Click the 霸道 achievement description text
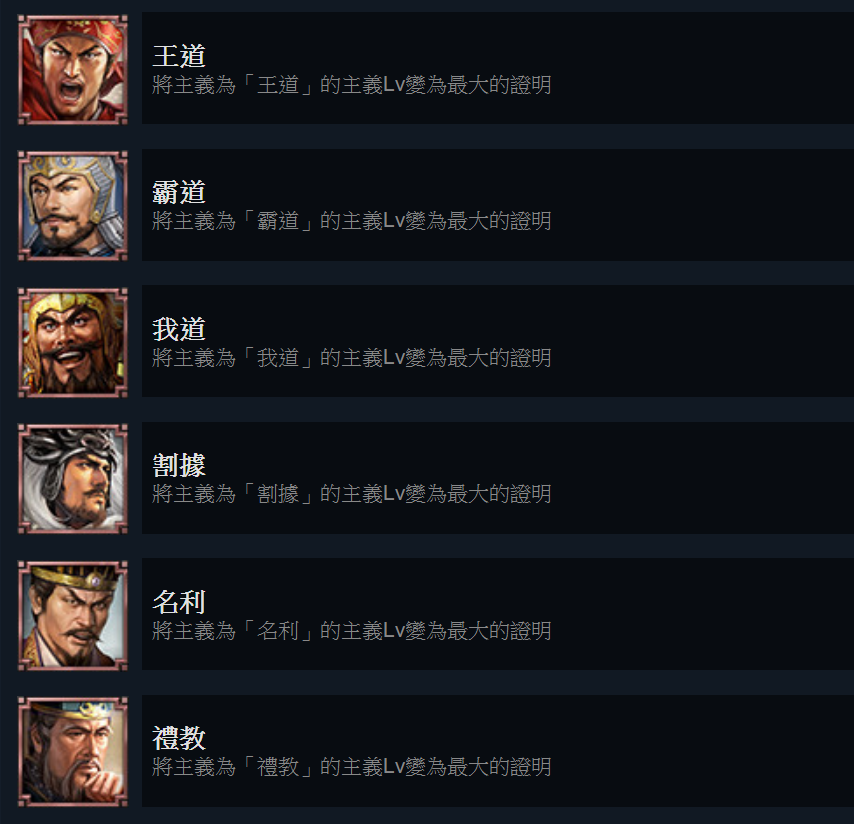The image size is (854, 824). 352,221
